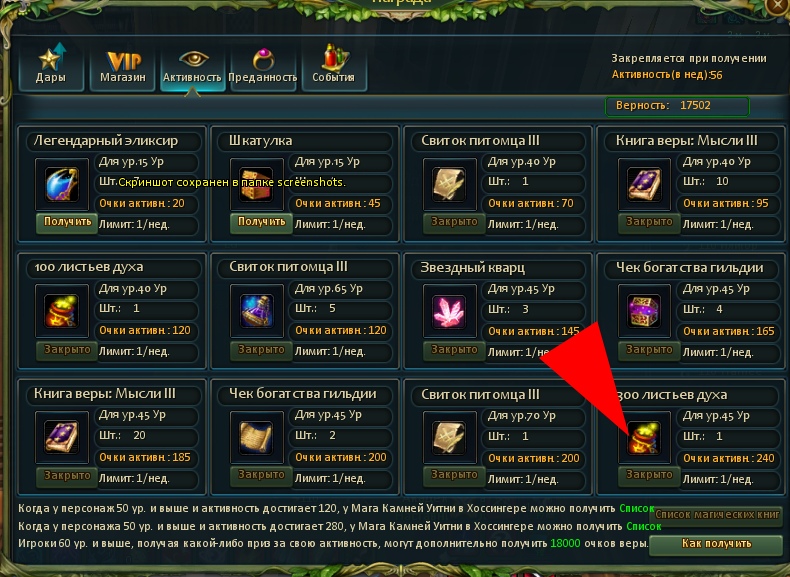Select the Звездный кварц pink crystal icon
790x577 pixels.
click(x=449, y=311)
